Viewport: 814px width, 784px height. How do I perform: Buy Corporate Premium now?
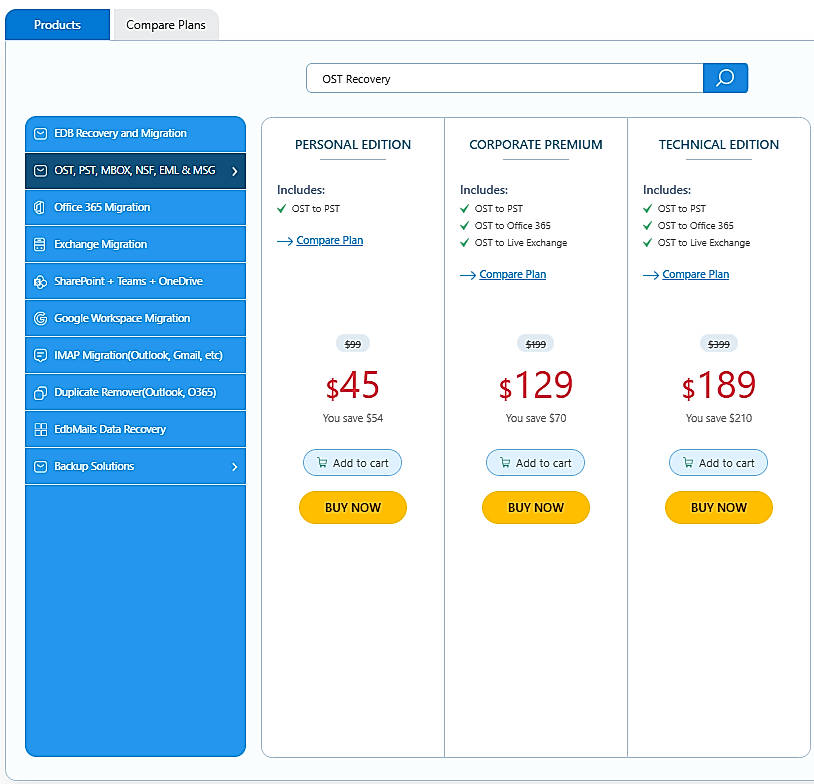536,507
